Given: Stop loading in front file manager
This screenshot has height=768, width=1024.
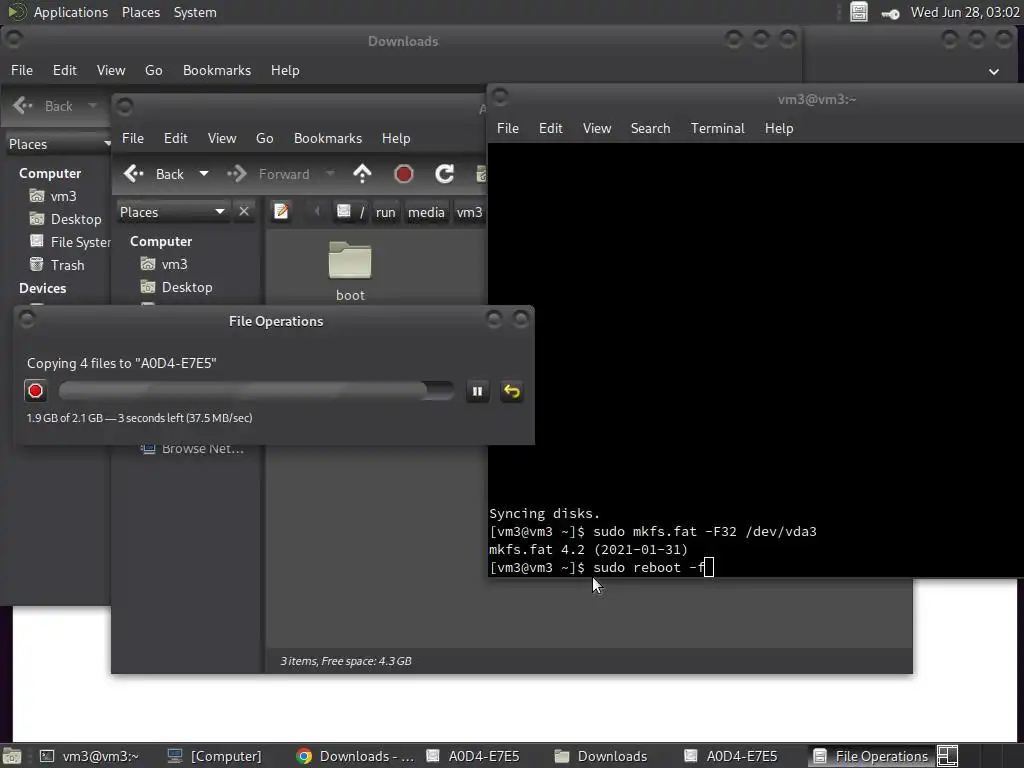Looking at the screenshot, I should click(404, 174).
